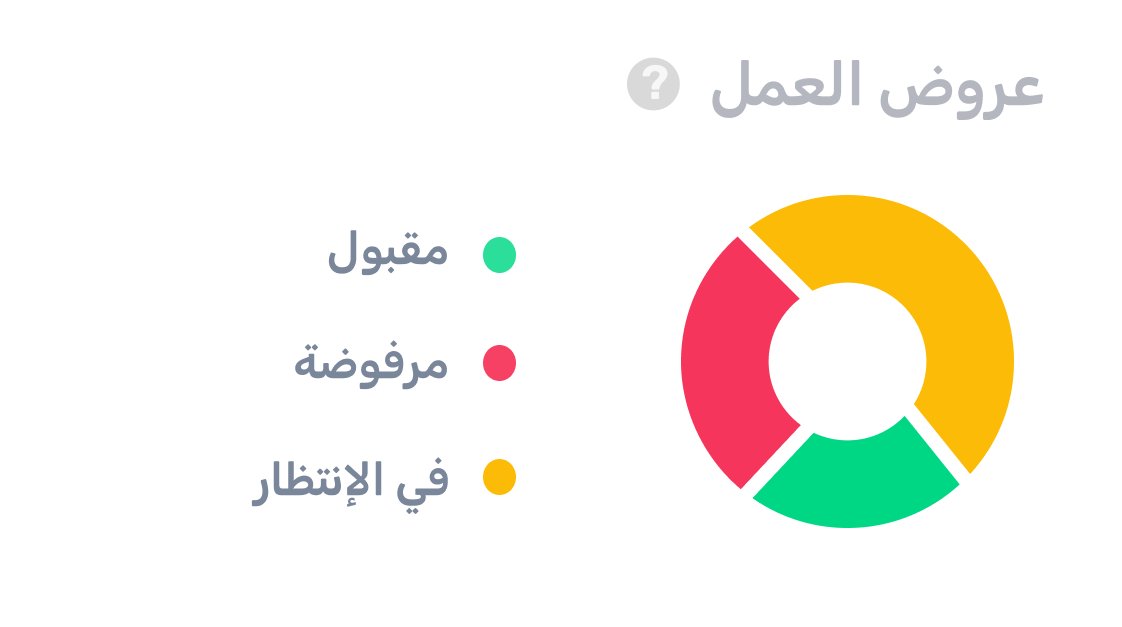The width and height of the screenshot is (1122, 627).
Task: Click the gap between yellow and green segments
Action: (939, 442)
